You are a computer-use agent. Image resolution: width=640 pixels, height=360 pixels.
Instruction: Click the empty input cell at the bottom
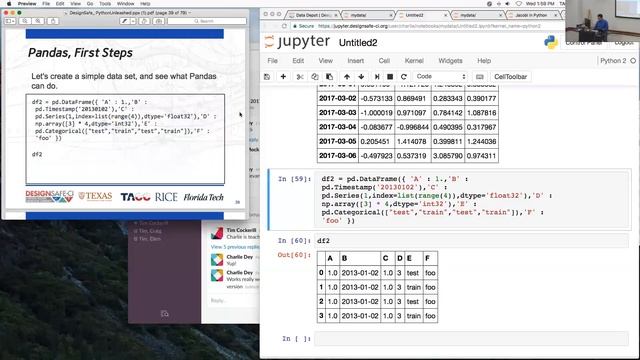coord(471,338)
